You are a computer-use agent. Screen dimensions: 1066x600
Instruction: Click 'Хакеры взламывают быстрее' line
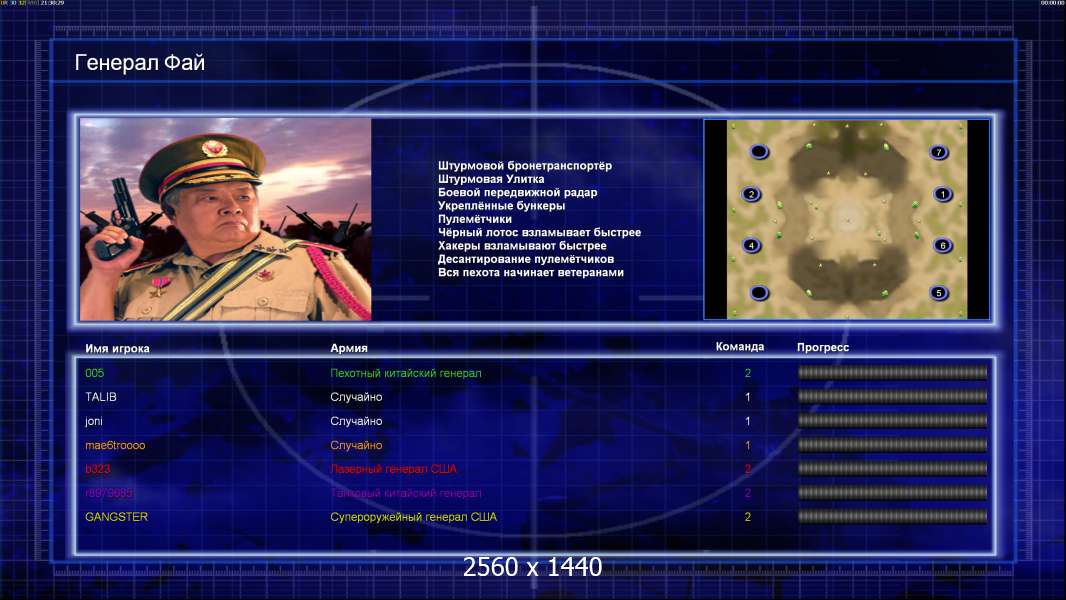[522, 246]
